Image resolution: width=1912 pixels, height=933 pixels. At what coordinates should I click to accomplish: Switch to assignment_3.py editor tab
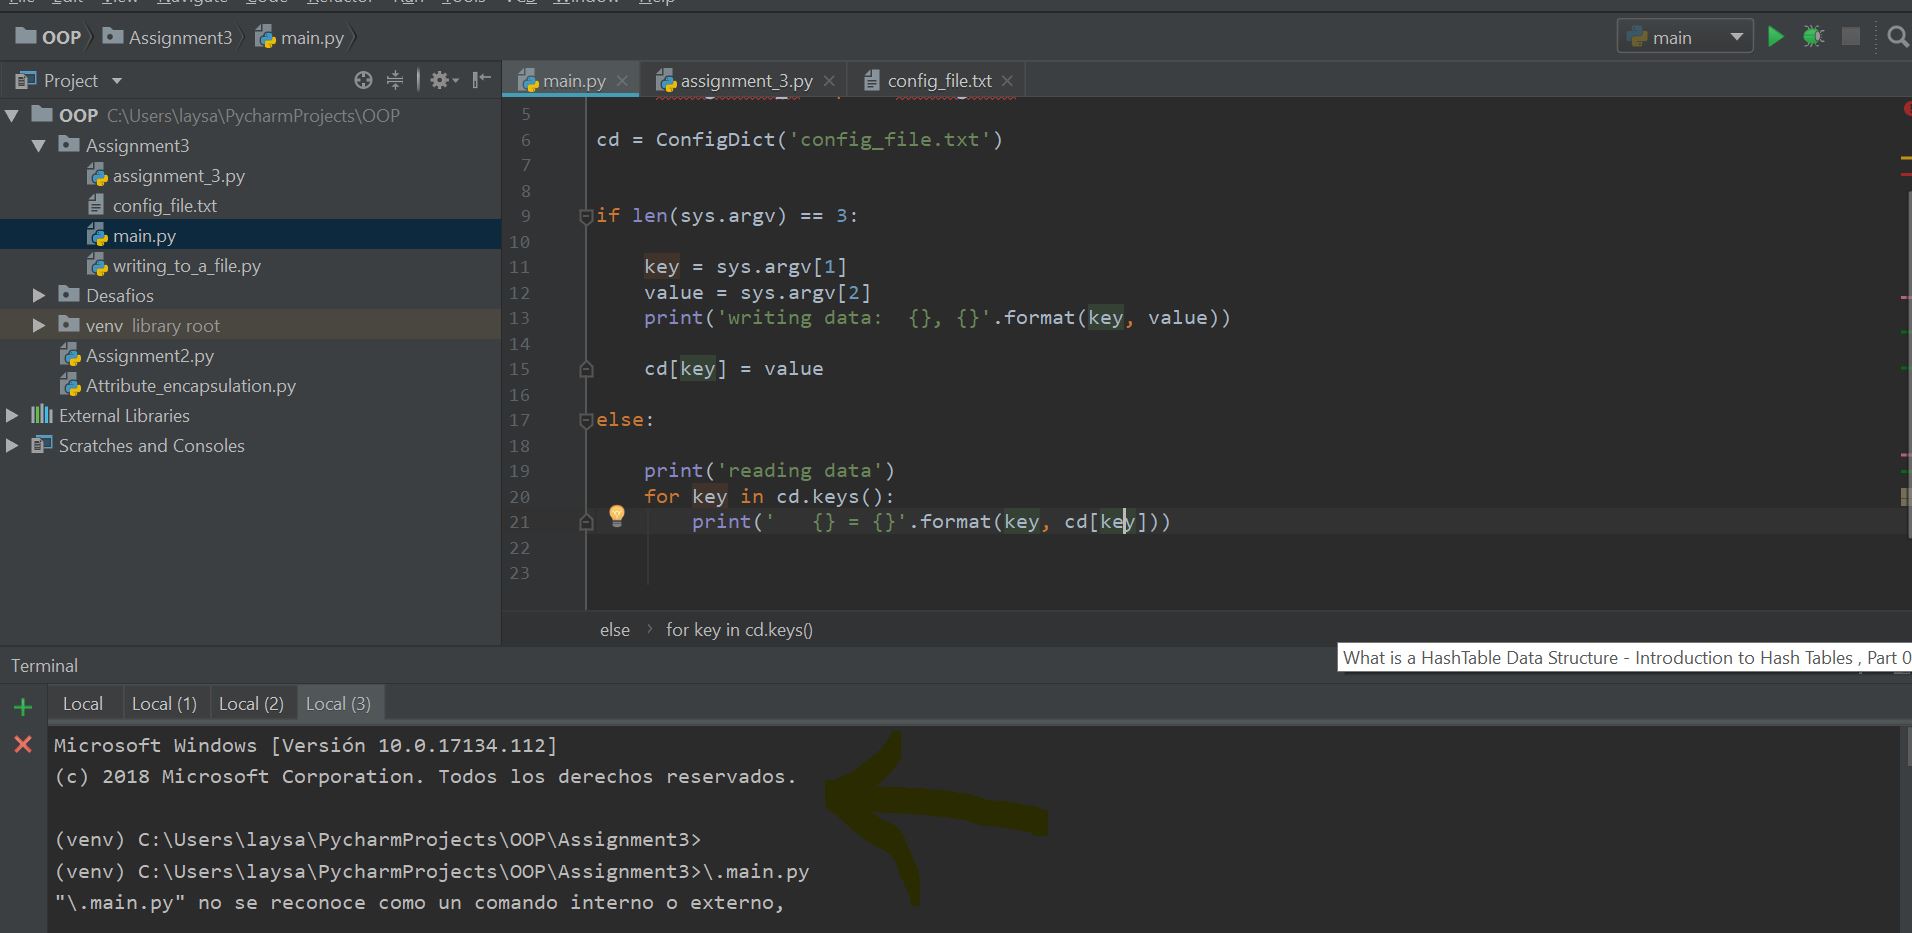[745, 81]
